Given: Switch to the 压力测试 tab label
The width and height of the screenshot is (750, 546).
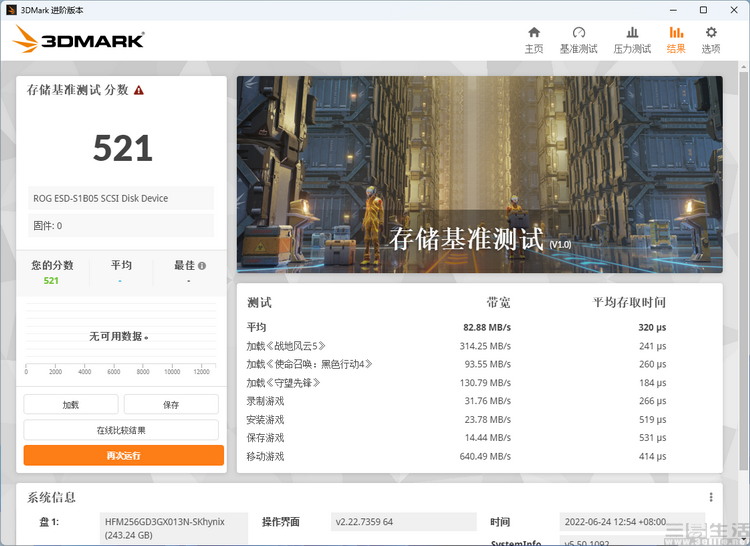Looking at the screenshot, I should coord(632,49).
